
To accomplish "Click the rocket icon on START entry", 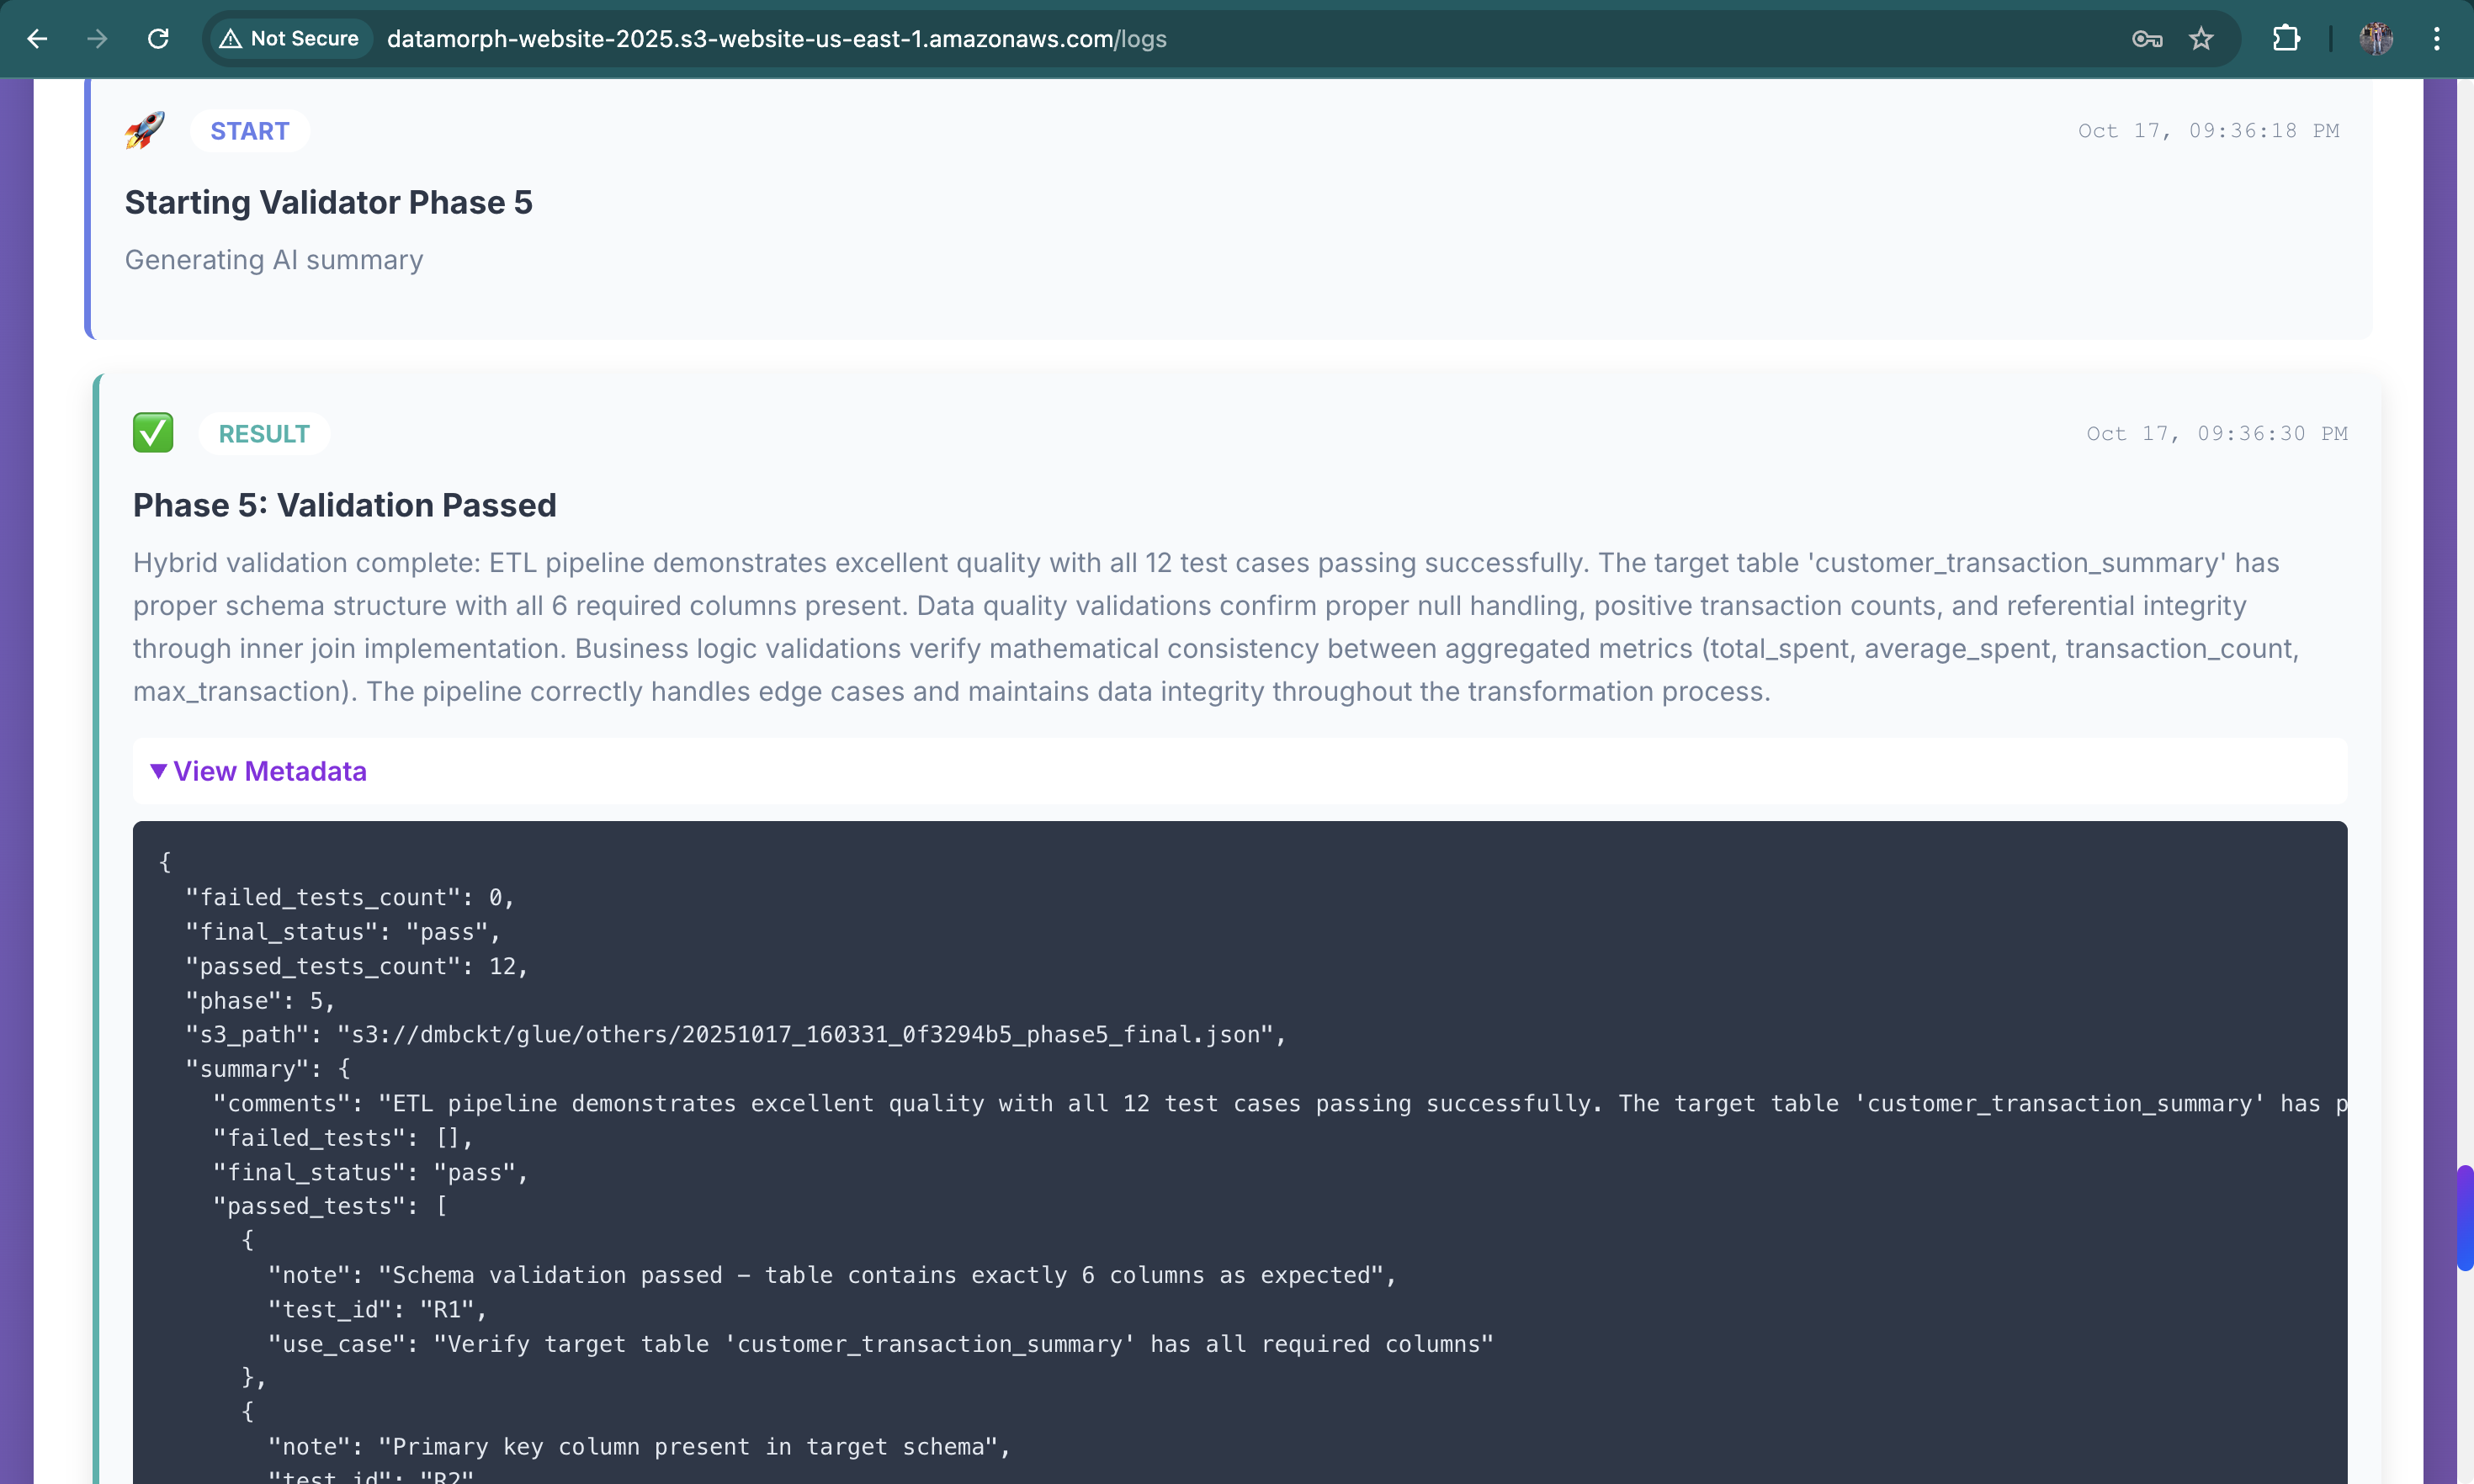I will (145, 130).
